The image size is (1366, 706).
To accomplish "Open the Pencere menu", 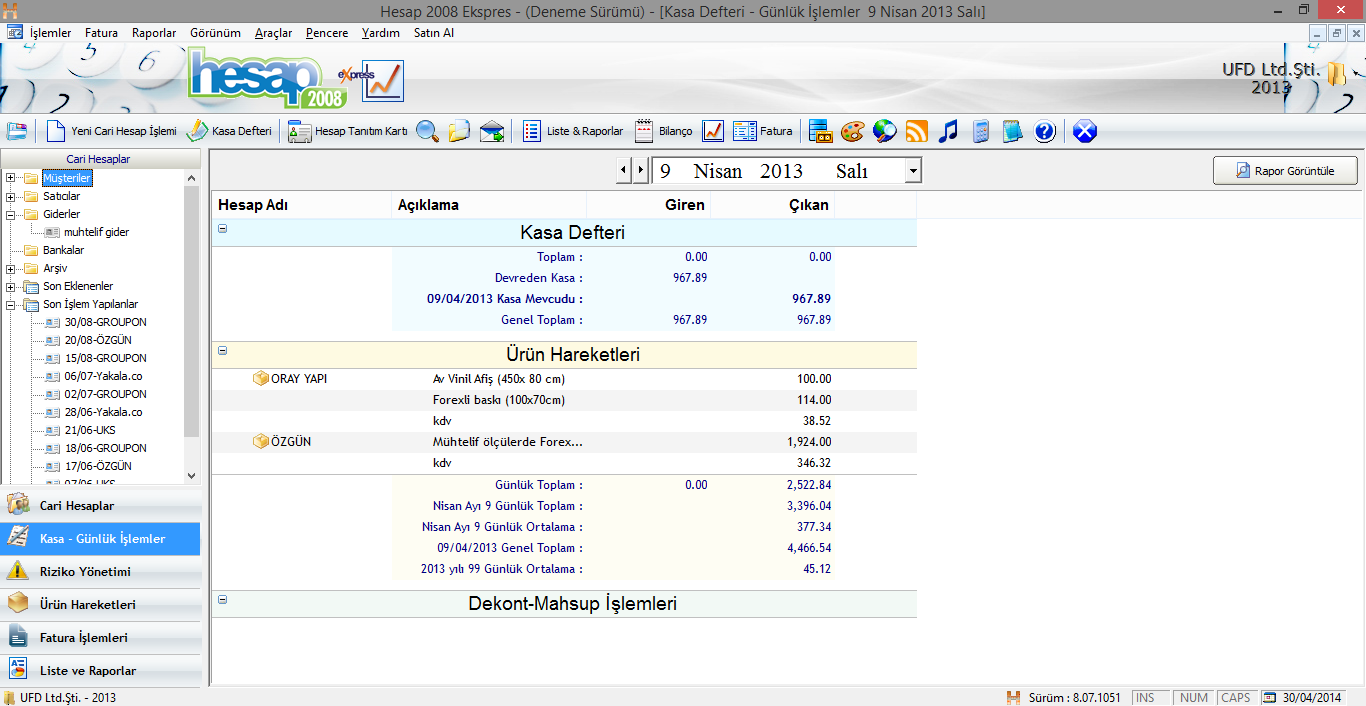I will [327, 33].
